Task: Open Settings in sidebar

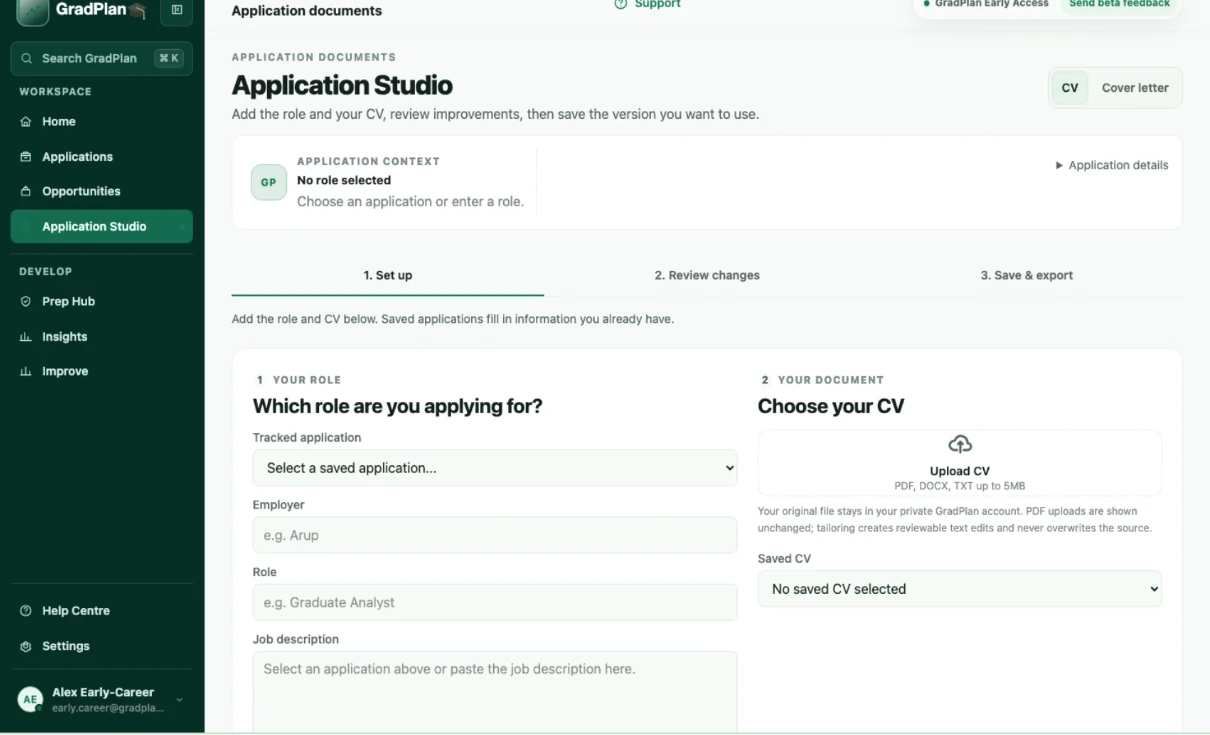Action: [101, 646]
